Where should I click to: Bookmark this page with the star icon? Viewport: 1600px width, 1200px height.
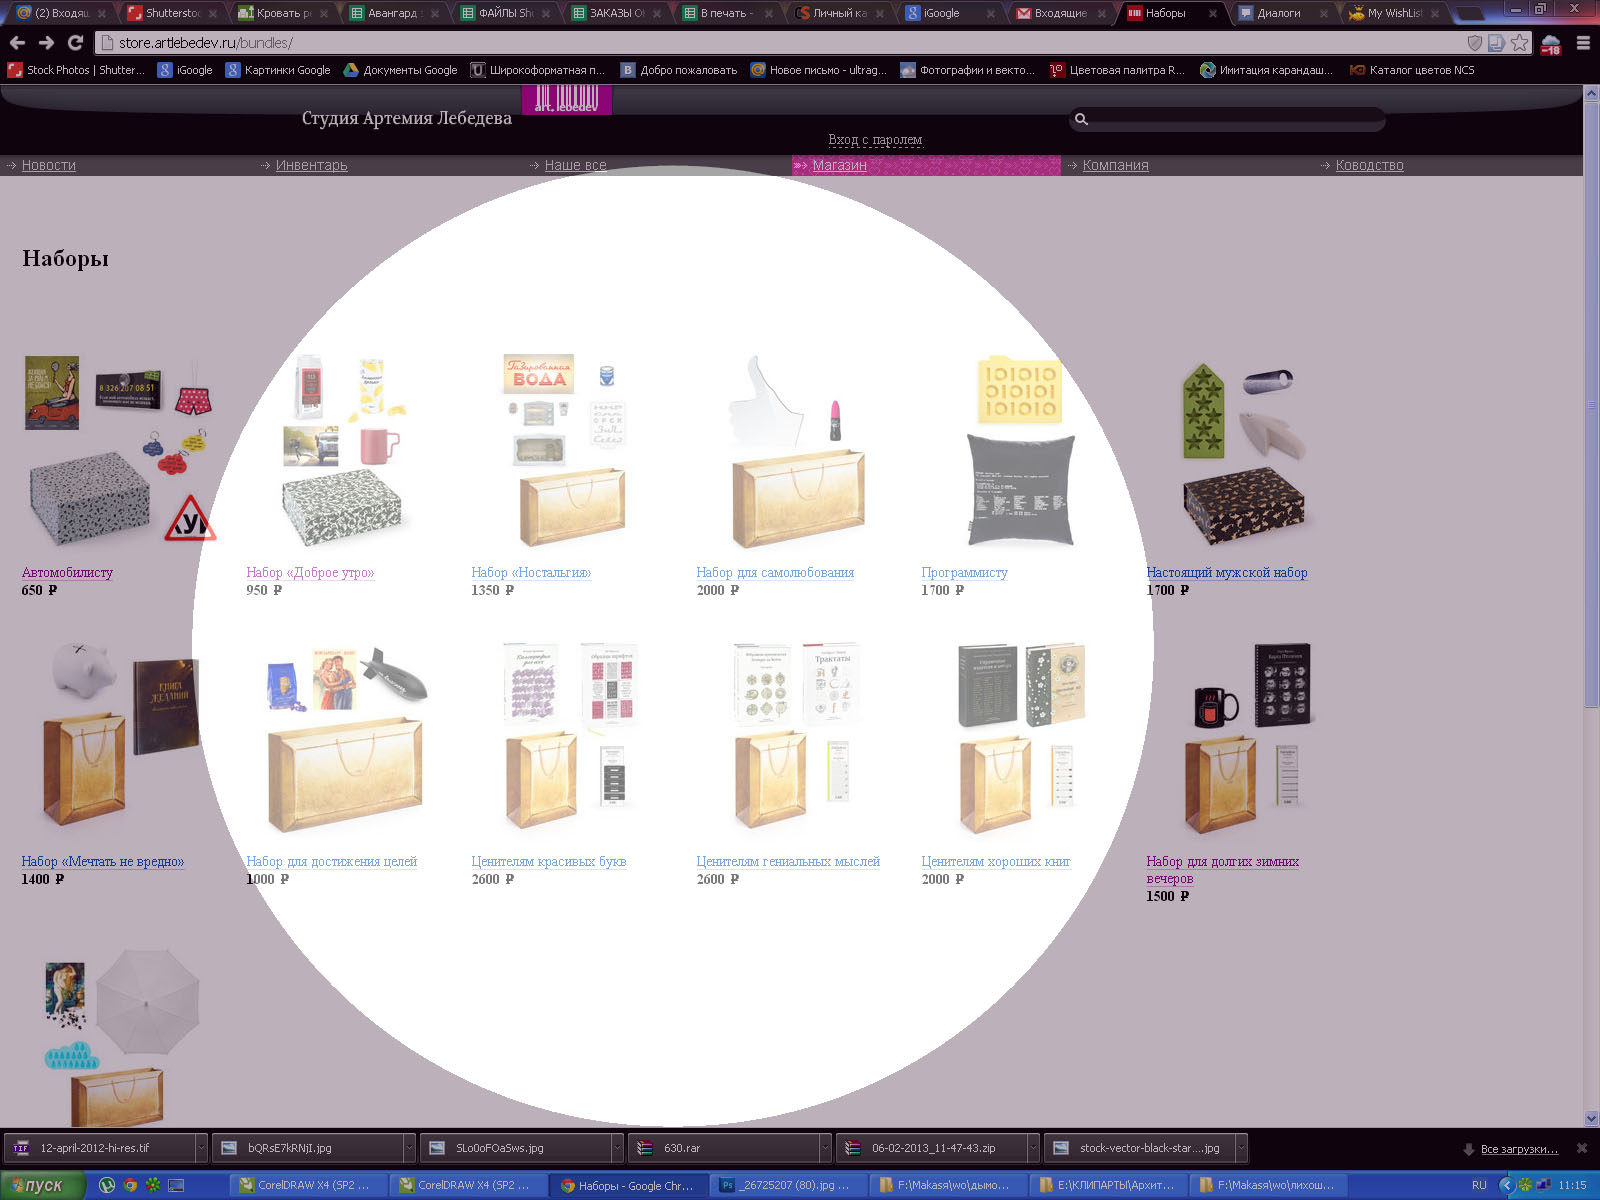[x=1520, y=43]
